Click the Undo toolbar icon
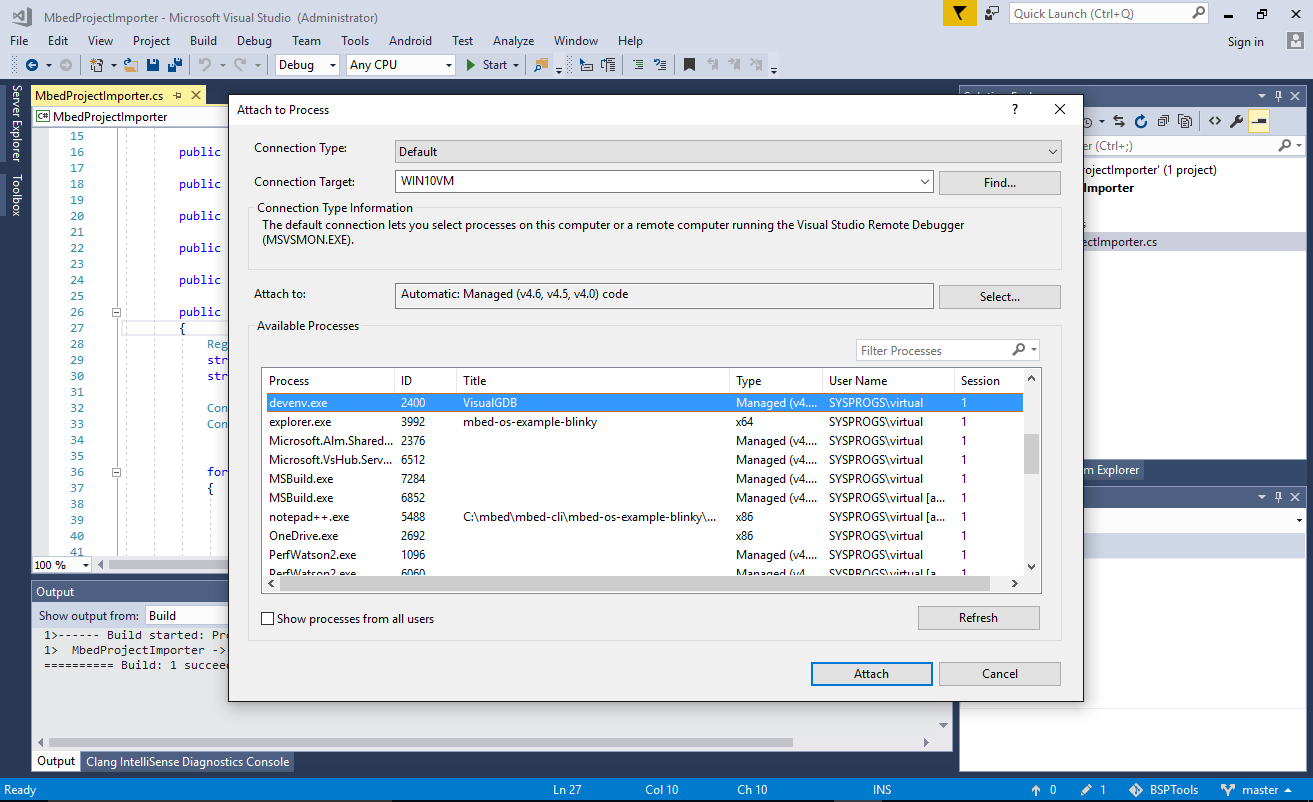This screenshot has height=802, width=1313. tap(204, 65)
